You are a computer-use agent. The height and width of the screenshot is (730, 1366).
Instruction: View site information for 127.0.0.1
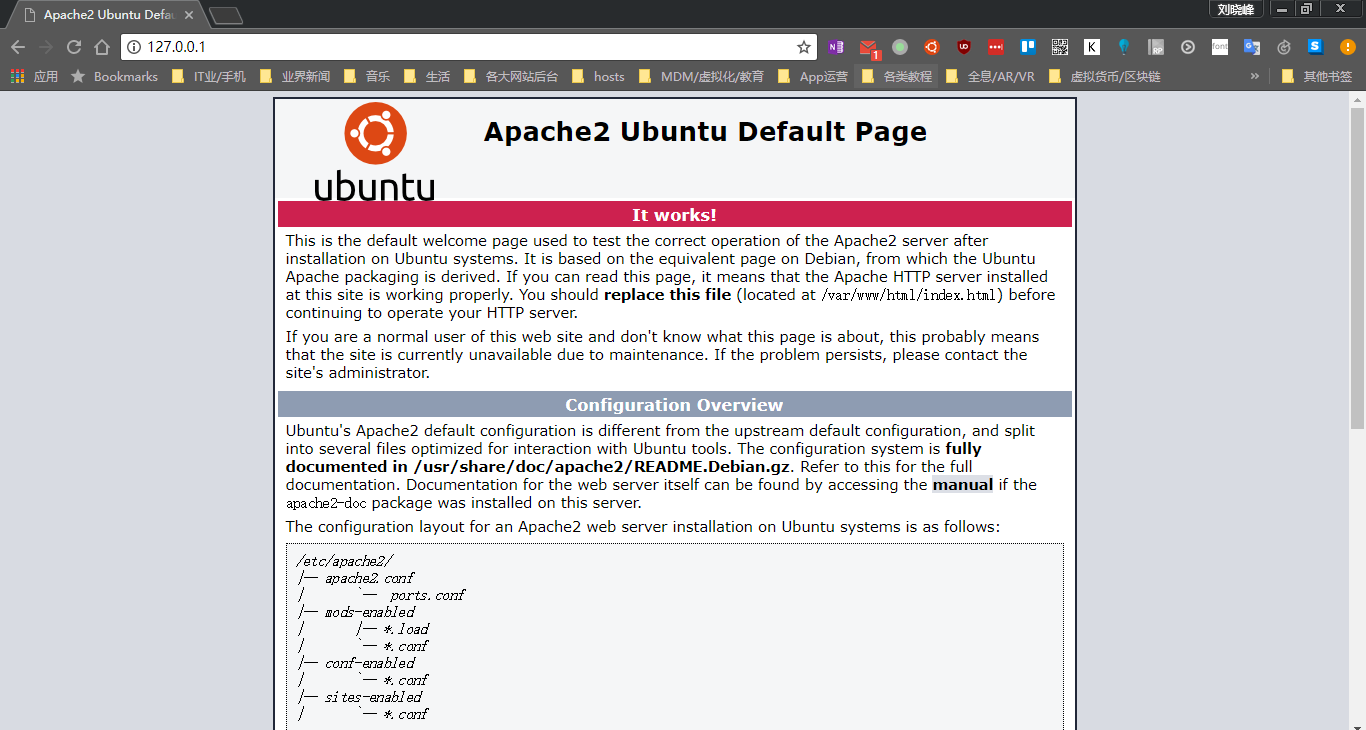pyautogui.click(x=134, y=47)
